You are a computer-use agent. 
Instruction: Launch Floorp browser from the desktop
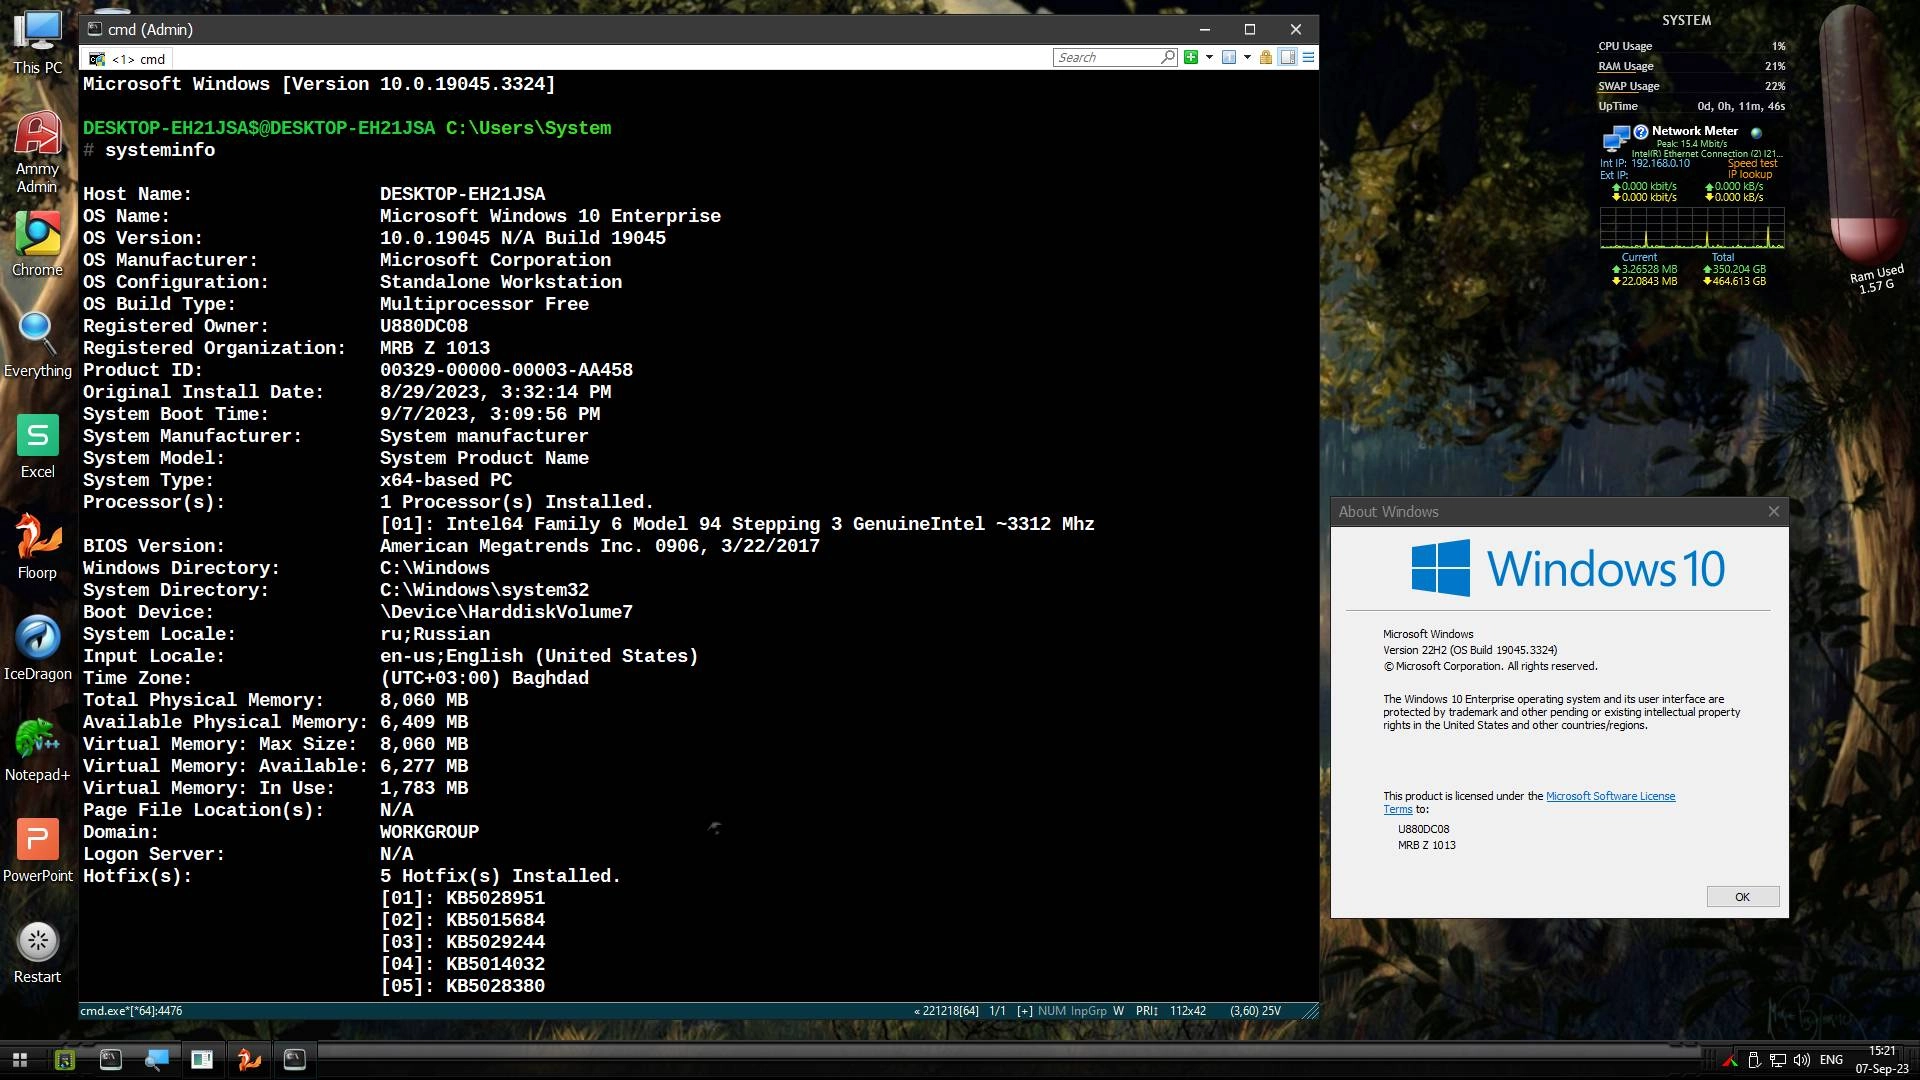point(37,548)
